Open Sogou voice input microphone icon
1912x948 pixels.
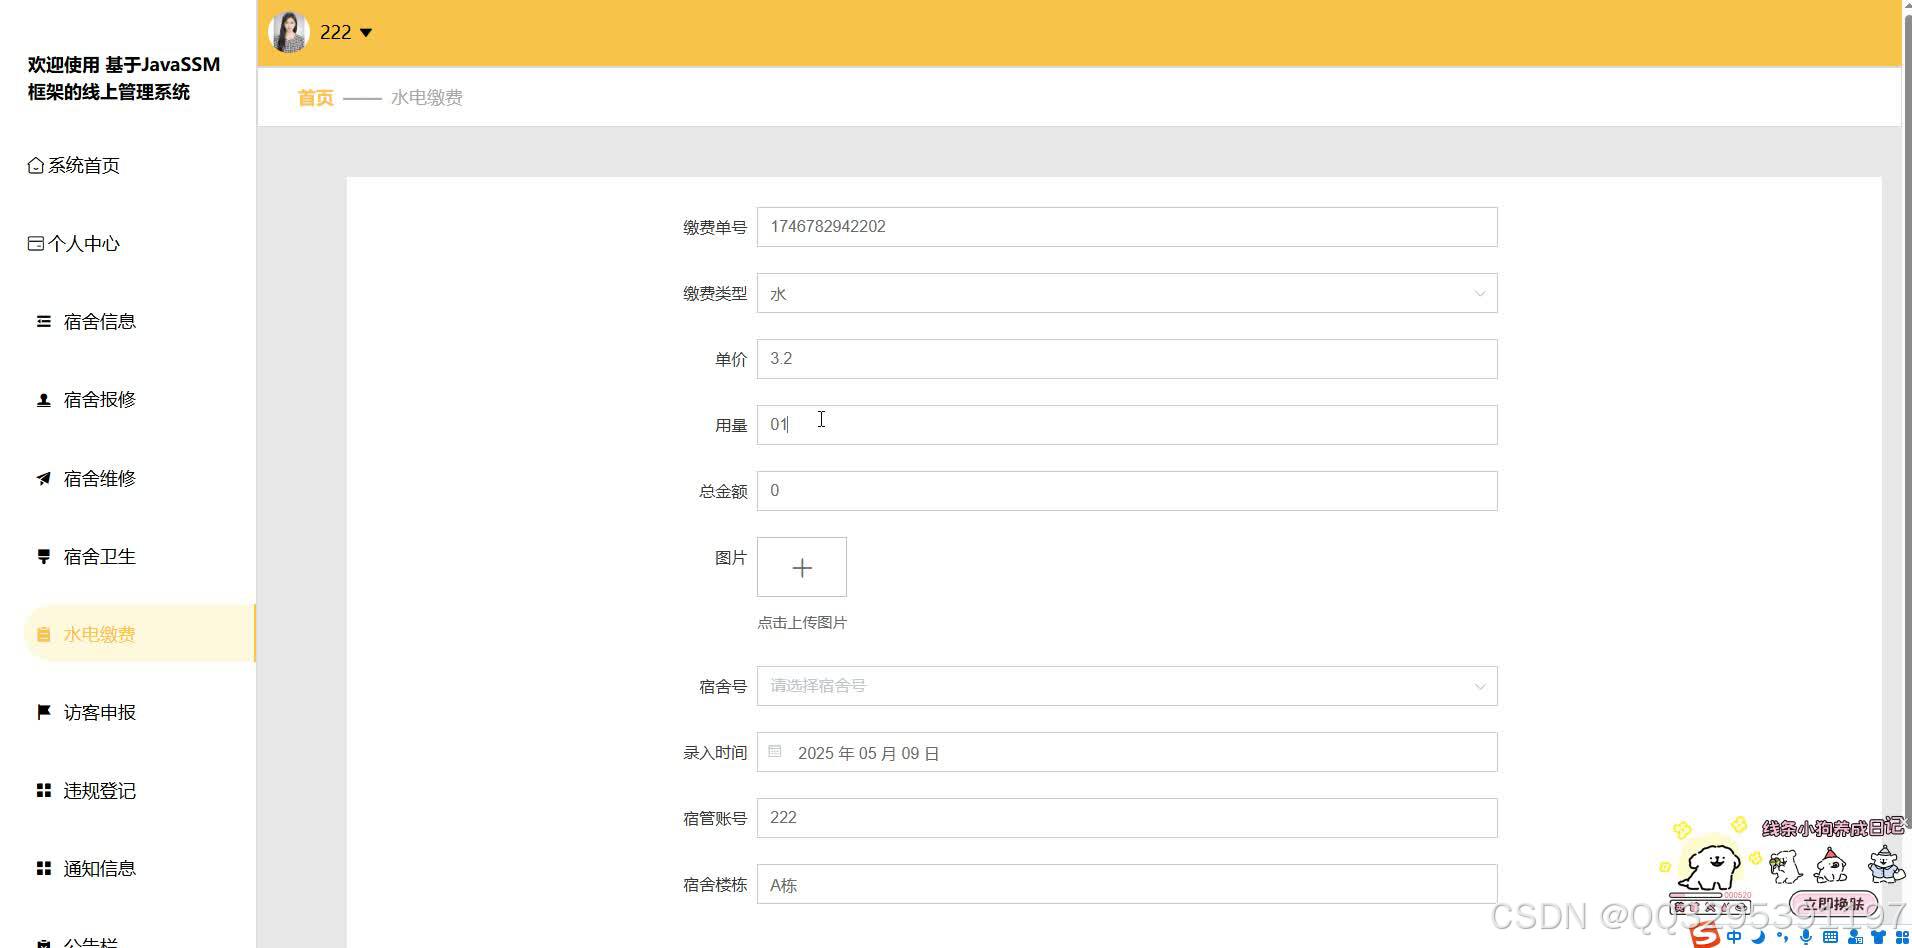click(x=1806, y=936)
